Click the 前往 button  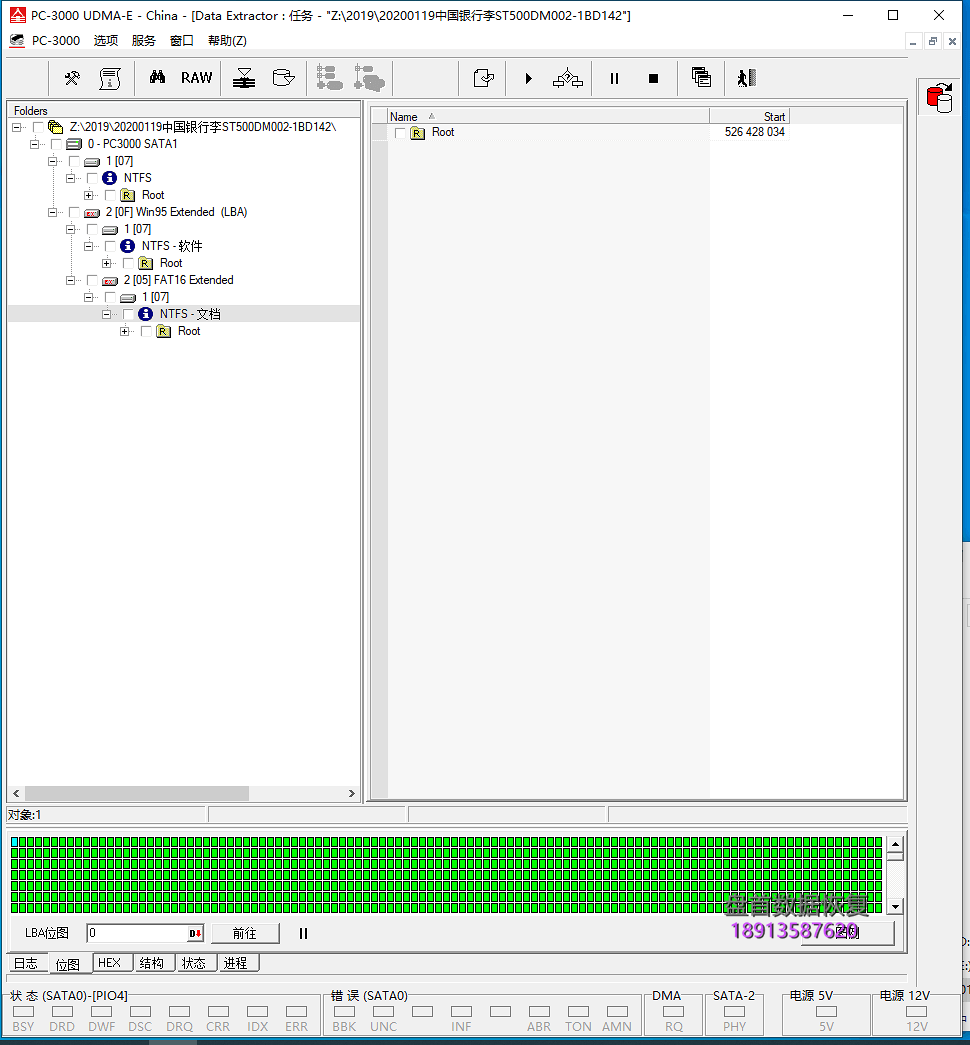(x=245, y=933)
